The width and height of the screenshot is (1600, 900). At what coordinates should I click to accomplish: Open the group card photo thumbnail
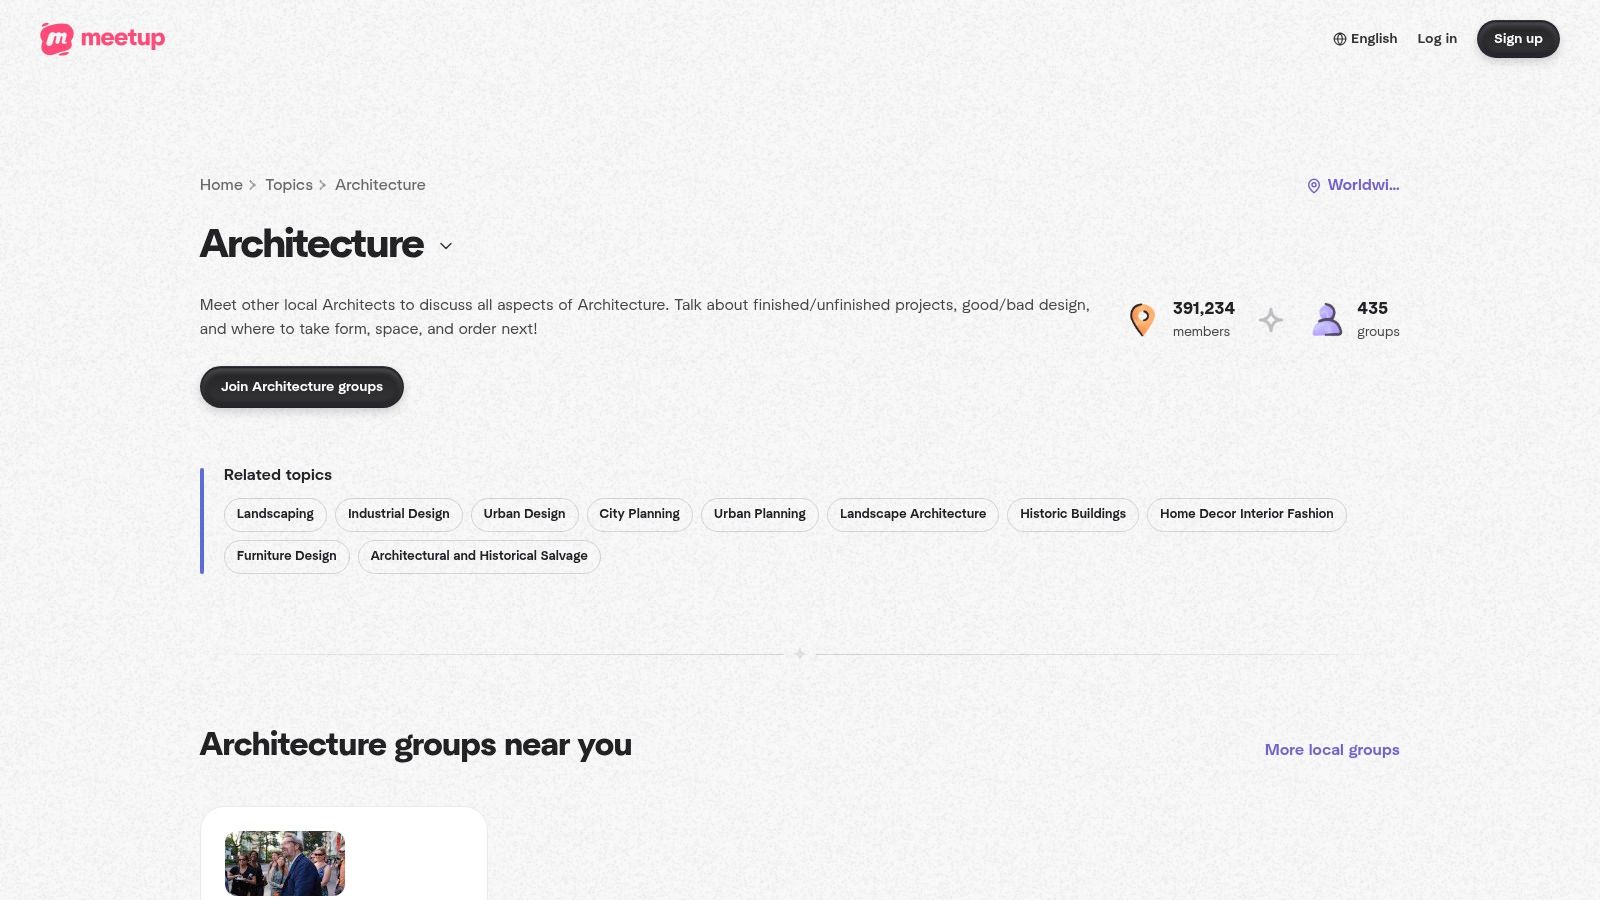click(x=285, y=862)
